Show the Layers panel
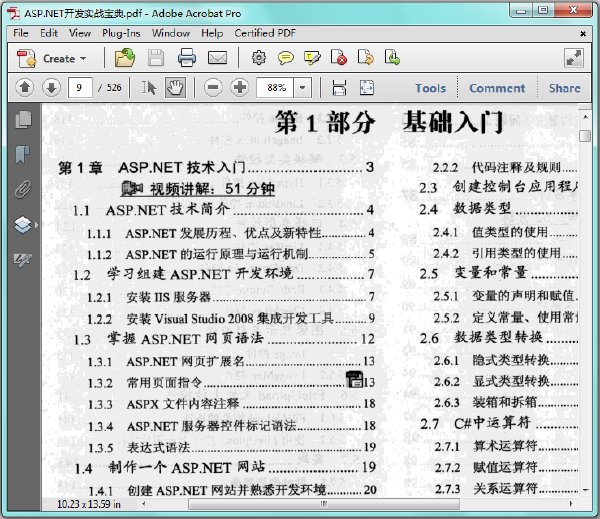 tap(23, 225)
